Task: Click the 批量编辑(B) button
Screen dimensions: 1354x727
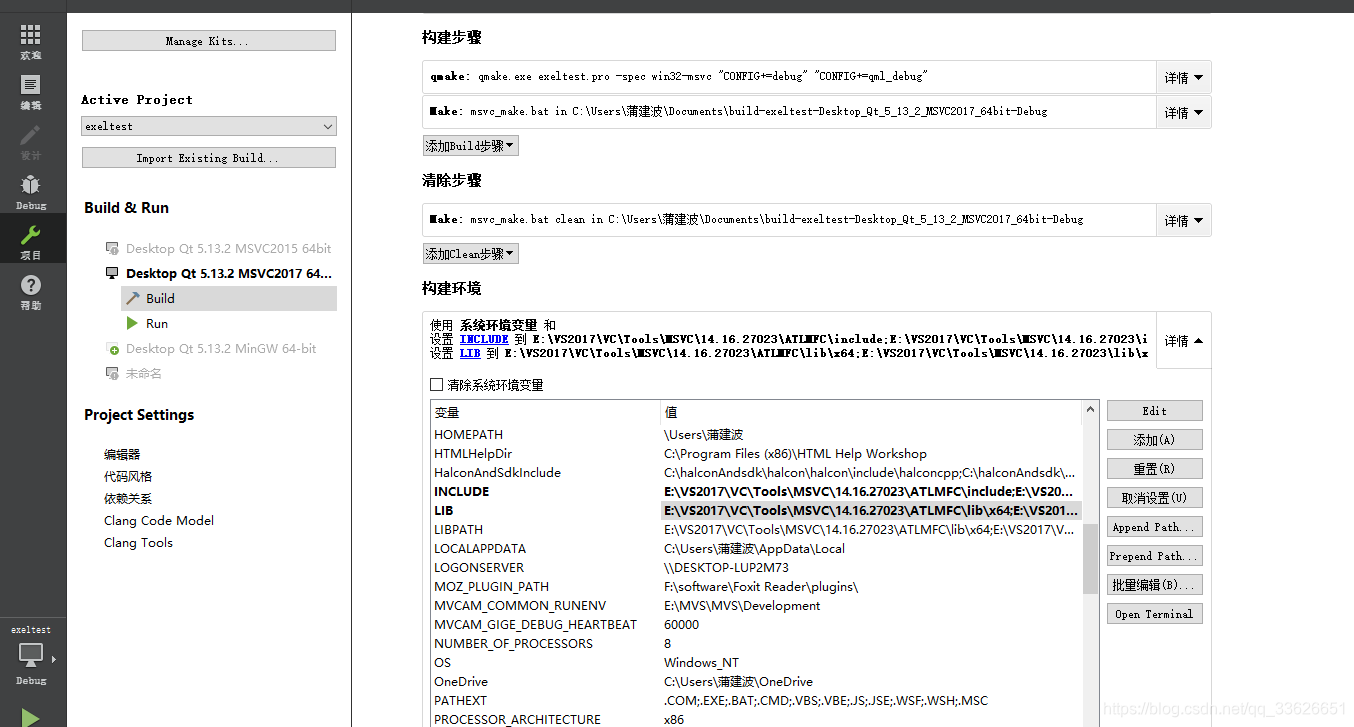Action: coord(1154,585)
